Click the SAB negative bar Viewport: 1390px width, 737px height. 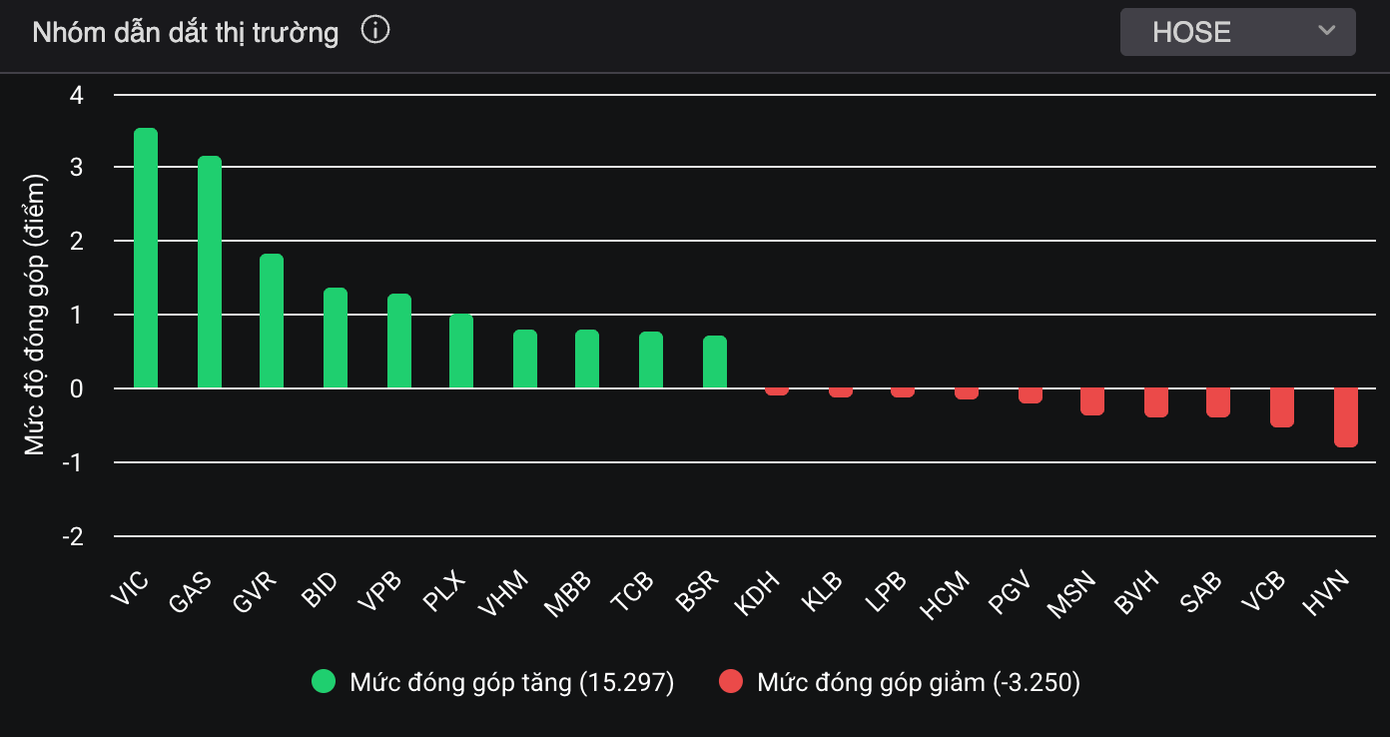click(x=1218, y=402)
